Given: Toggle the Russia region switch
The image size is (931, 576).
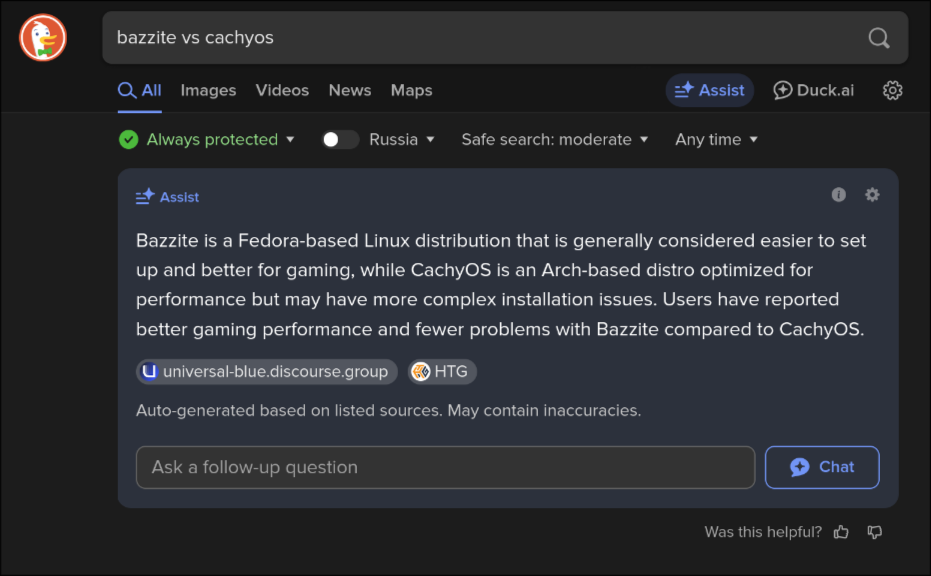Looking at the screenshot, I should pyautogui.click(x=340, y=140).
